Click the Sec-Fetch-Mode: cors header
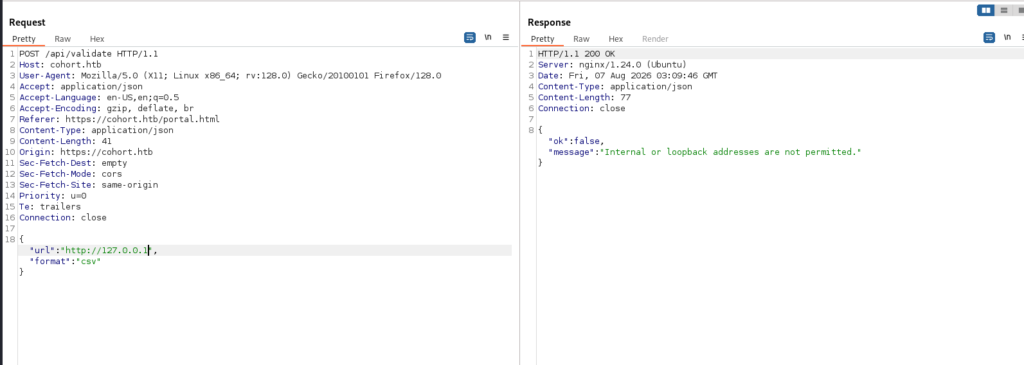This screenshot has width=1024, height=365. [71, 174]
